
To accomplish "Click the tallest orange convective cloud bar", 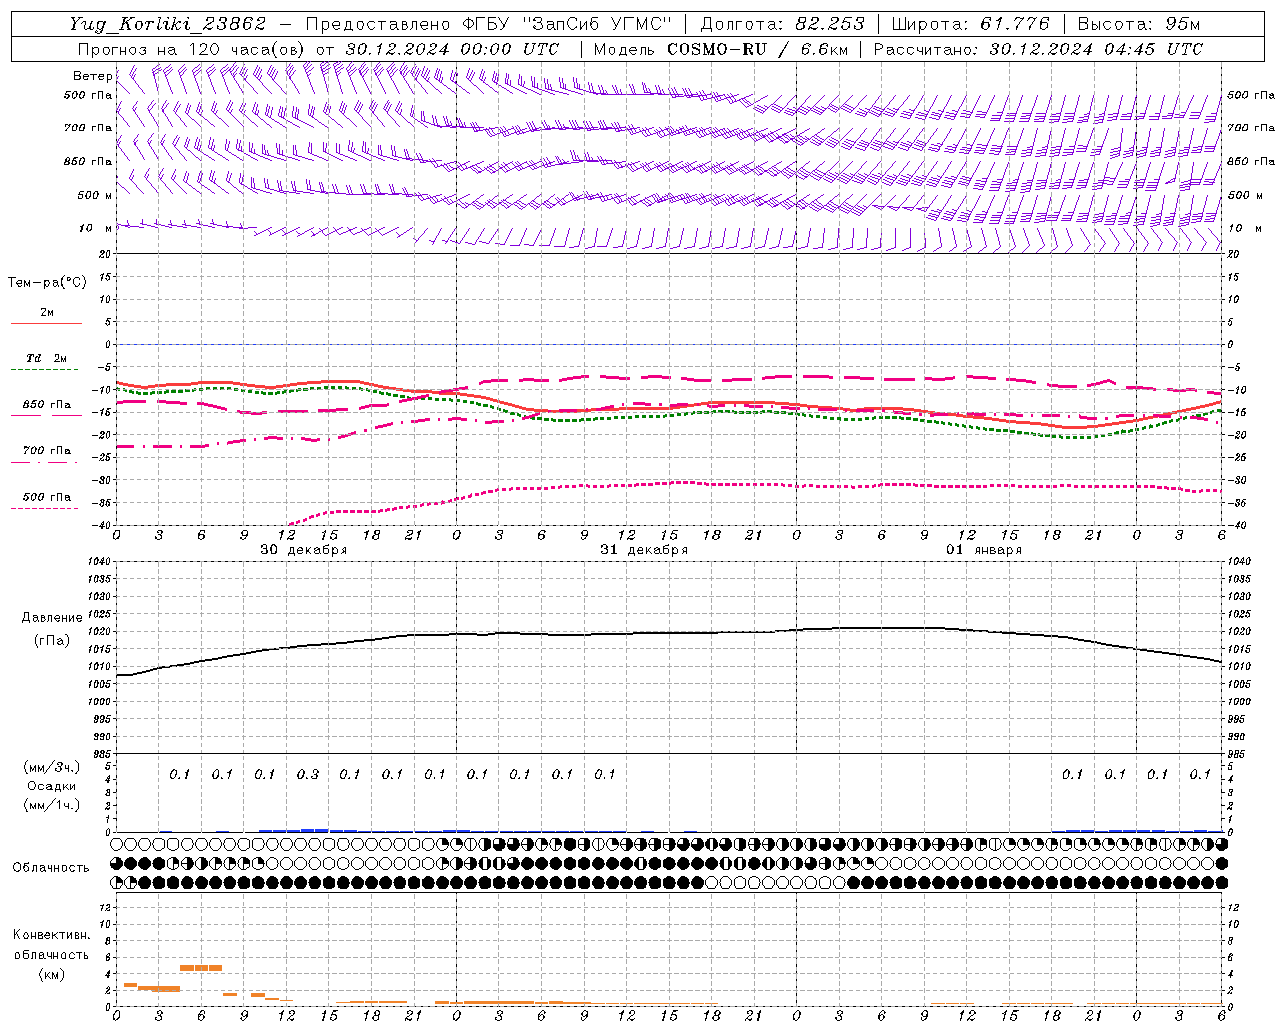I will tap(200, 968).
